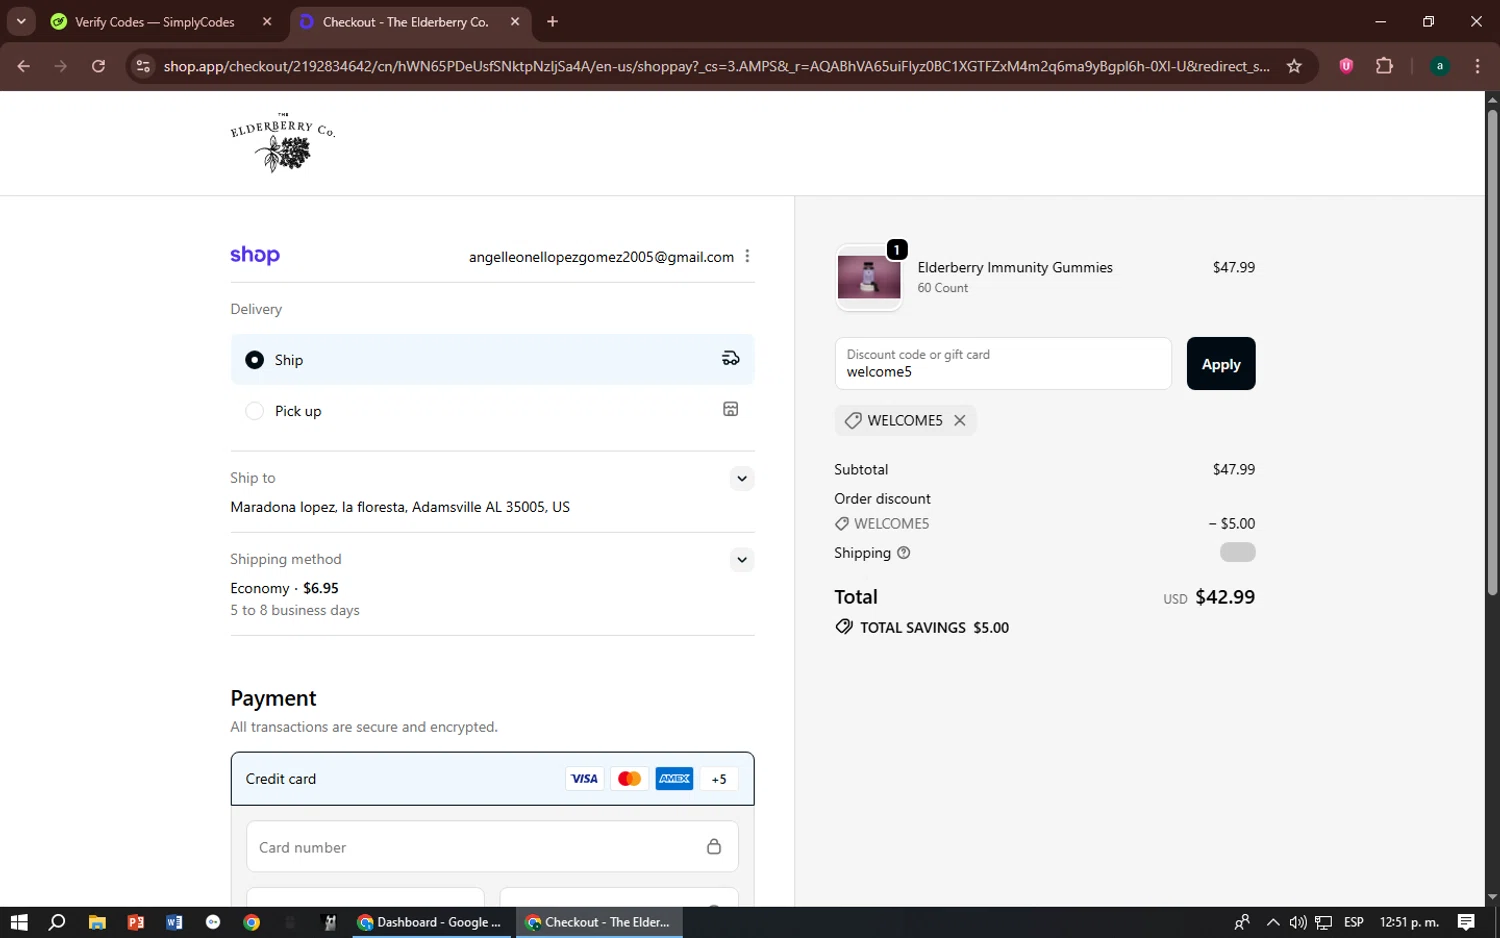Open the Chrome three-dot menu
This screenshot has height=938, width=1500.
[1477, 66]
